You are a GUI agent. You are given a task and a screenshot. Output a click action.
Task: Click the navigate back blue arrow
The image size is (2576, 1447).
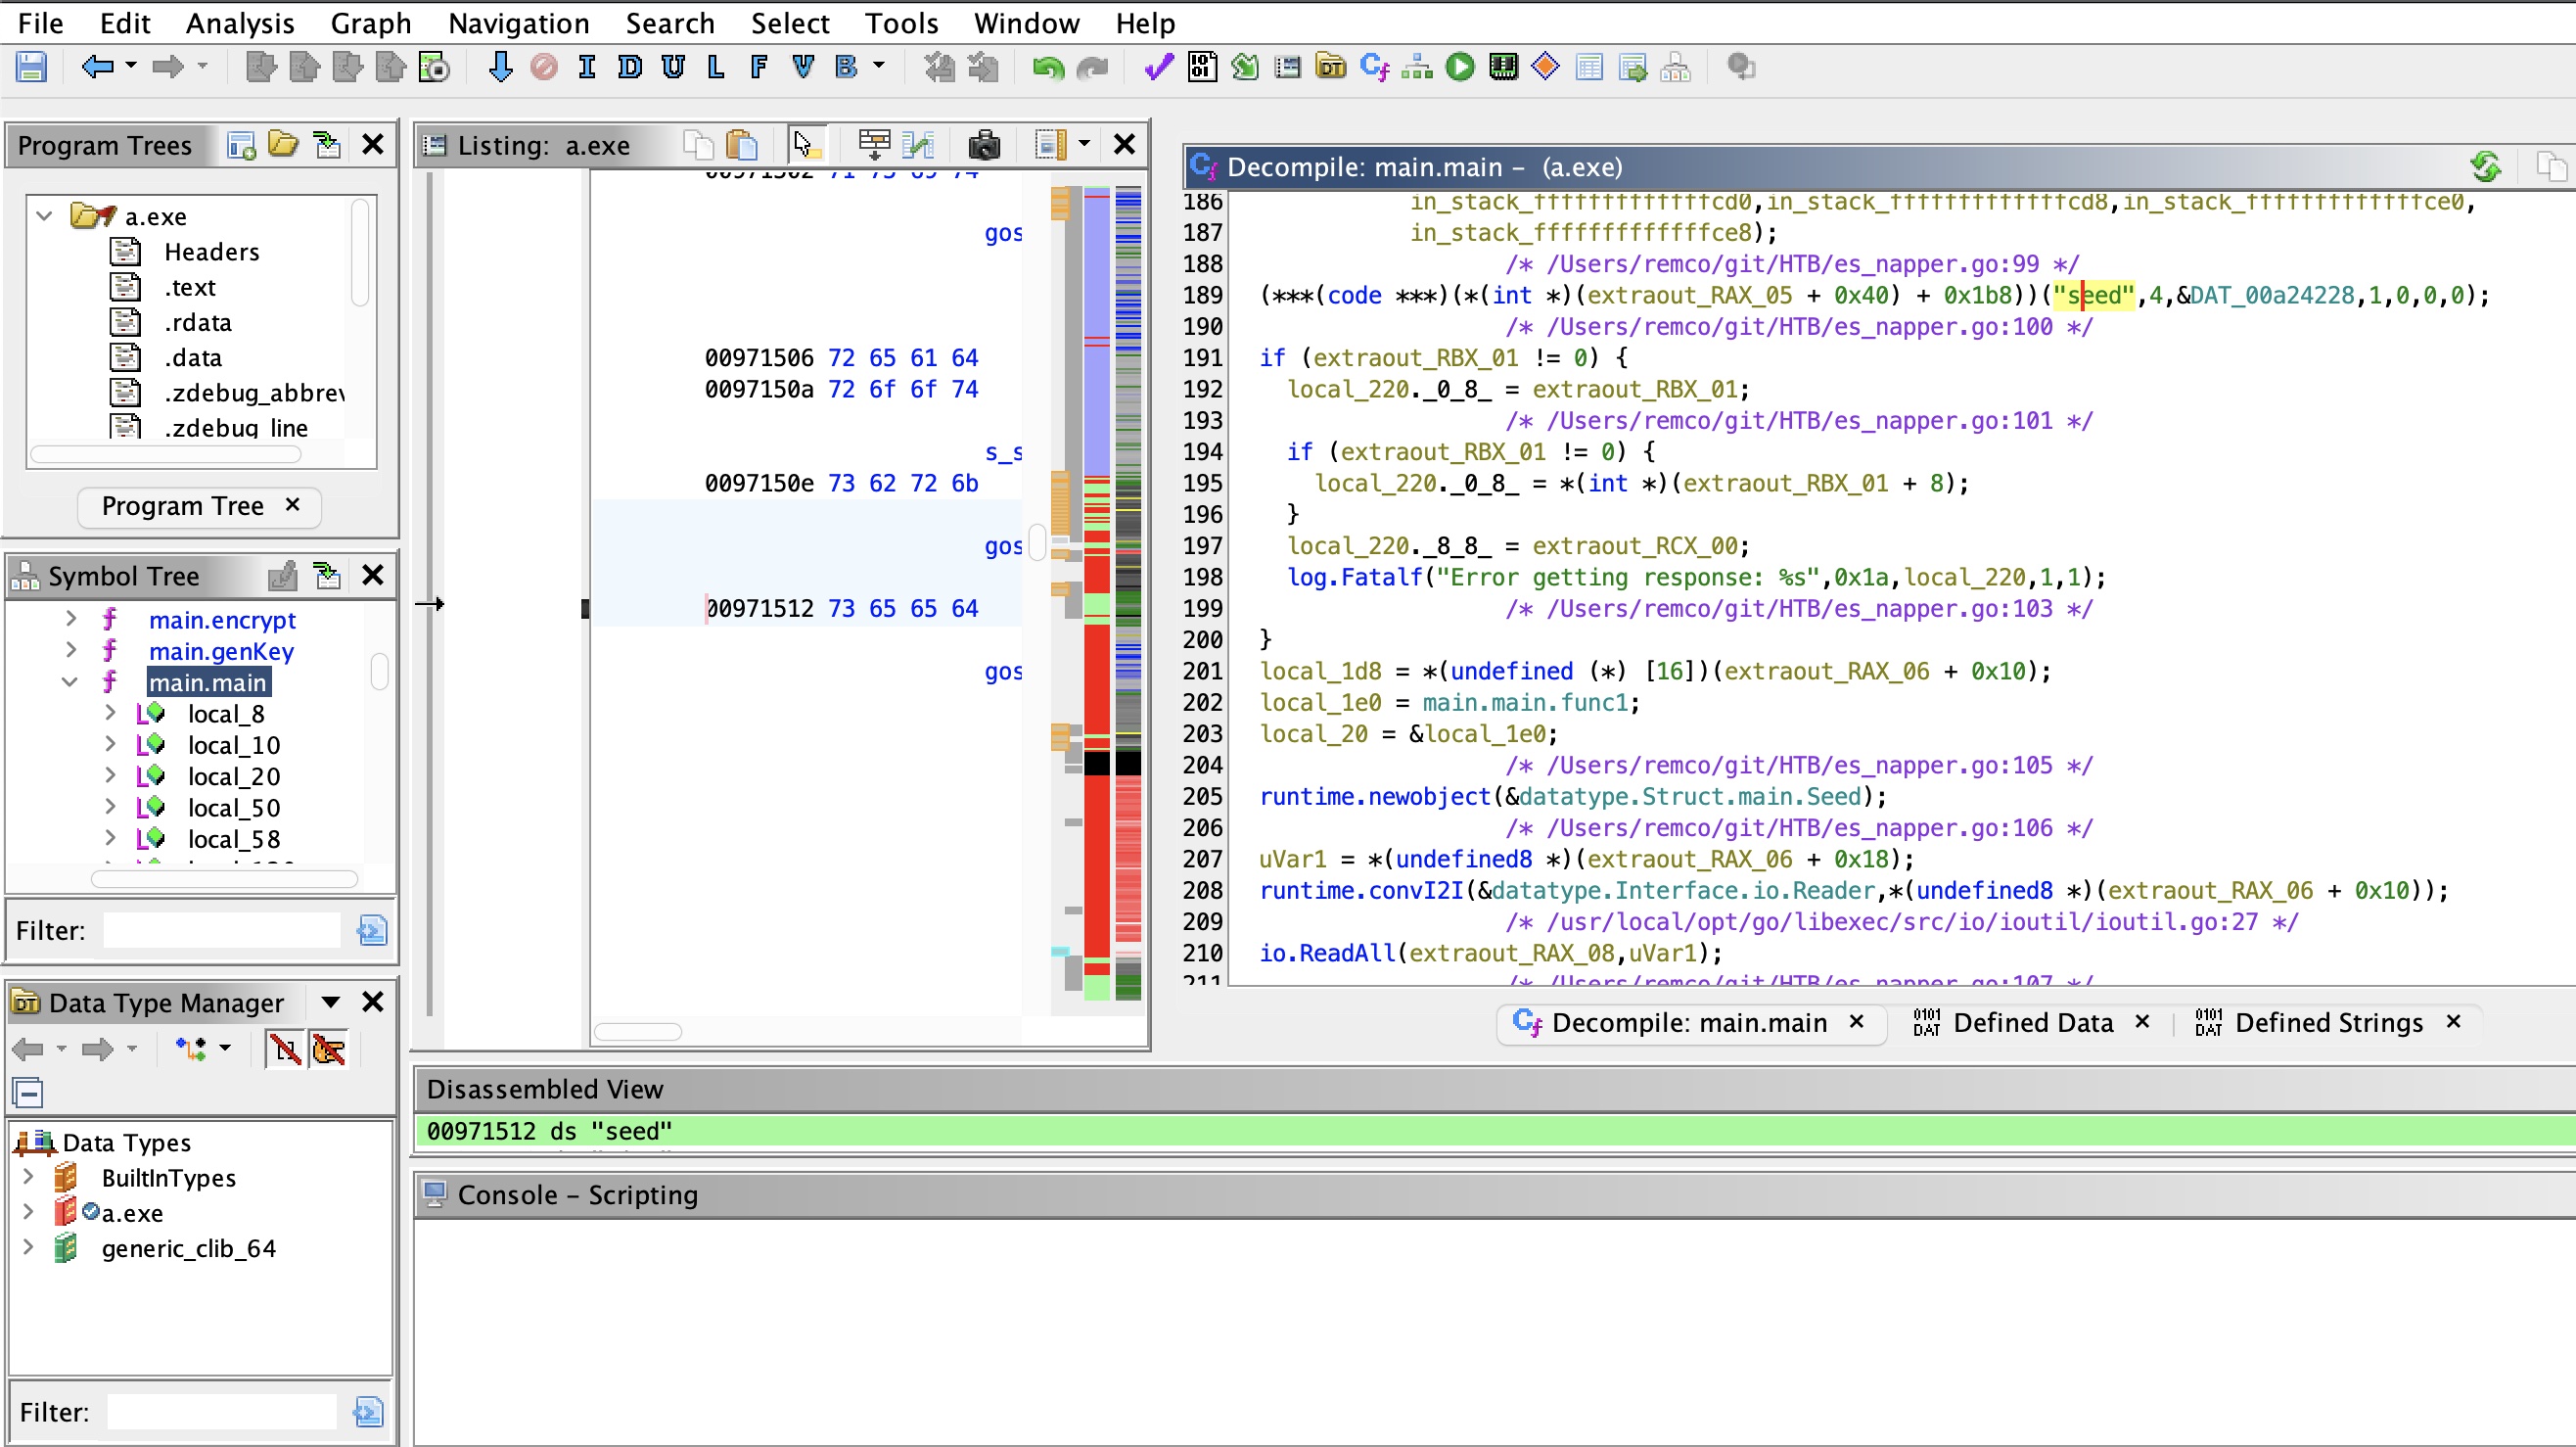tap(97, 67)
